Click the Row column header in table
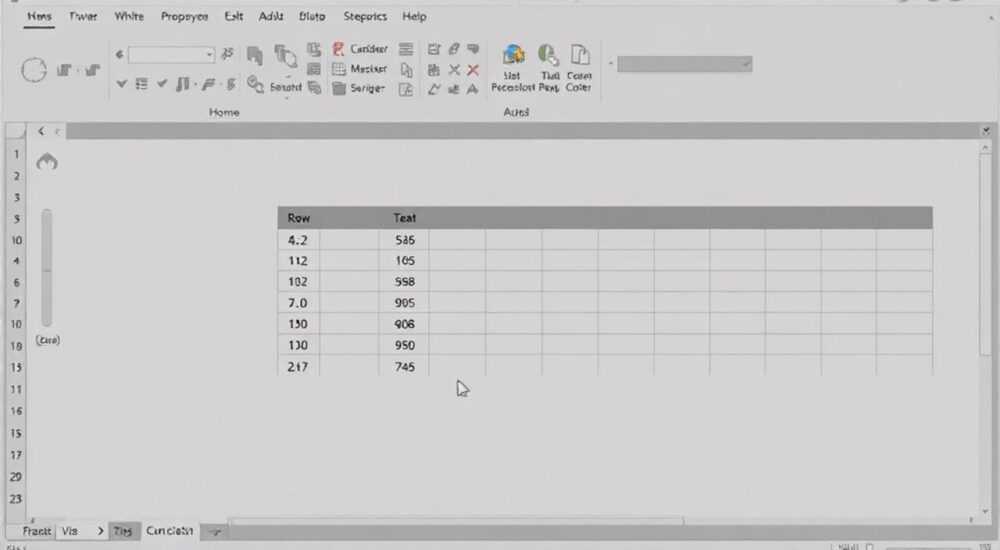Viewport: 1000px width, 550px height. click(x=298, y=218)
